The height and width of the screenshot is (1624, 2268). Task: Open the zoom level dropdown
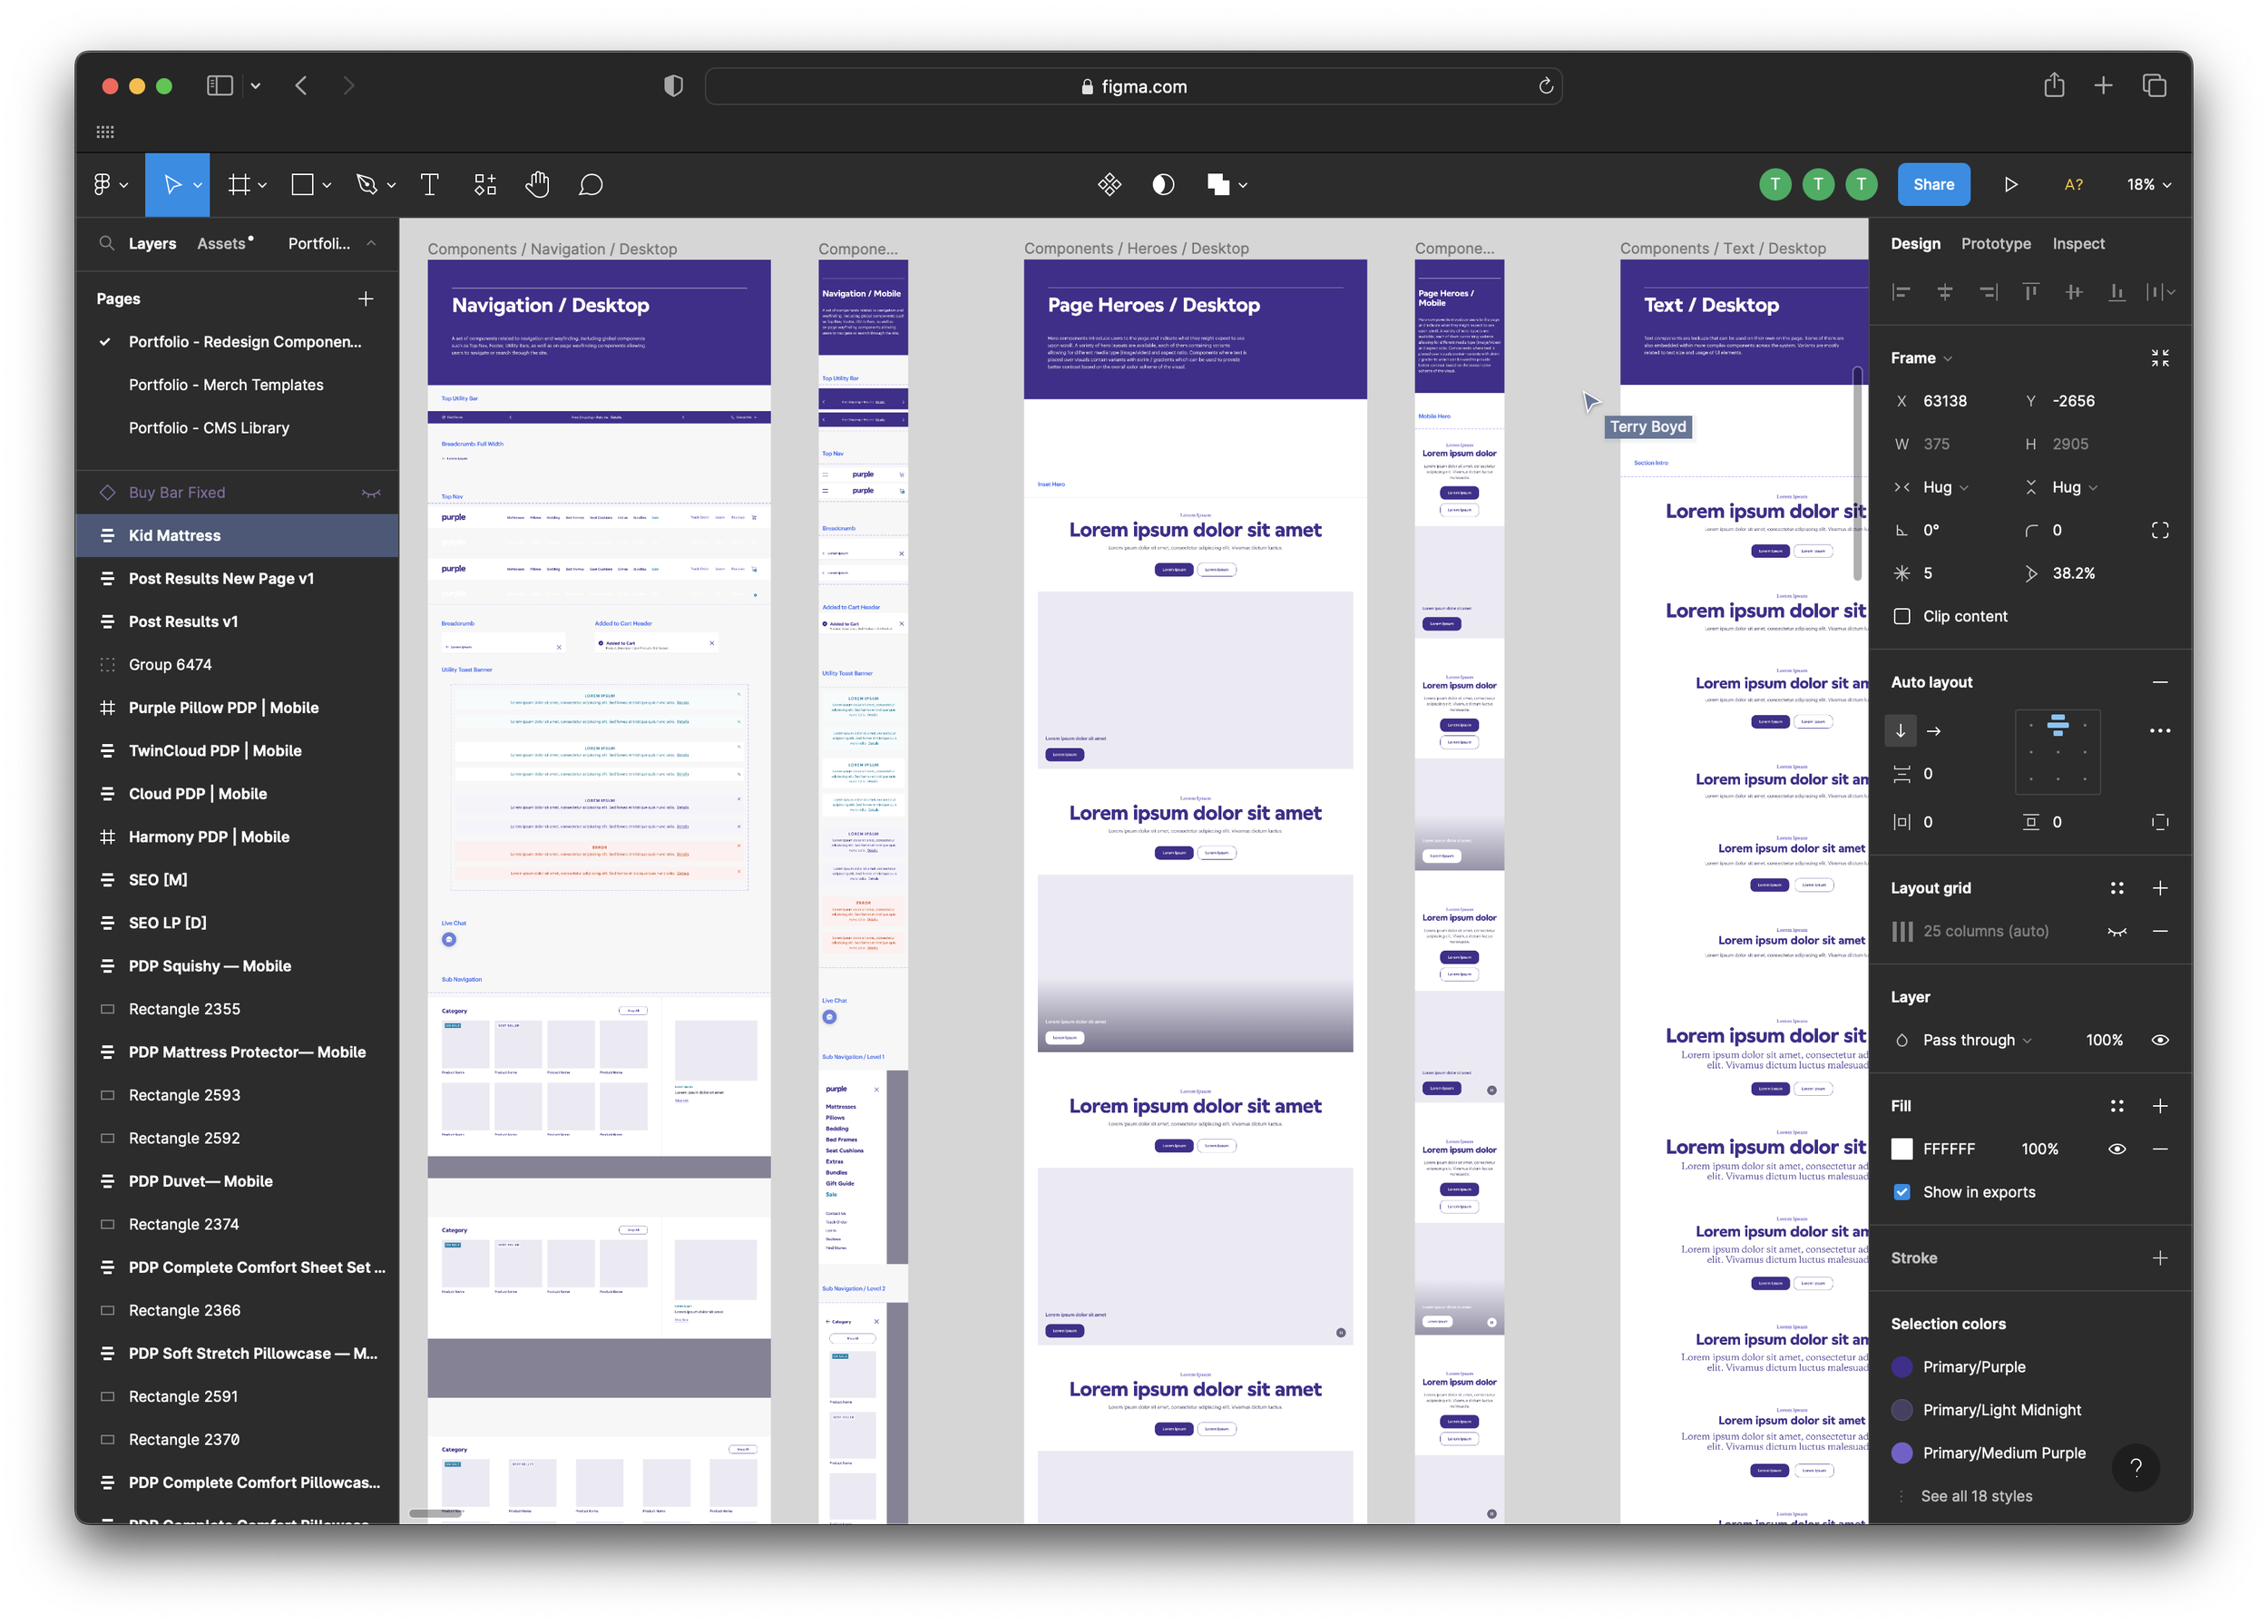[2148, 184]
